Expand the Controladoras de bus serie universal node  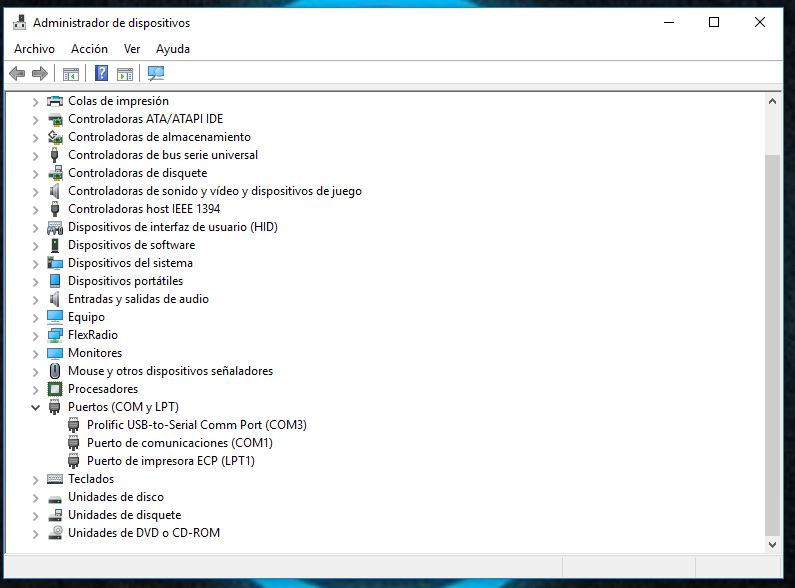coord(35,155)
